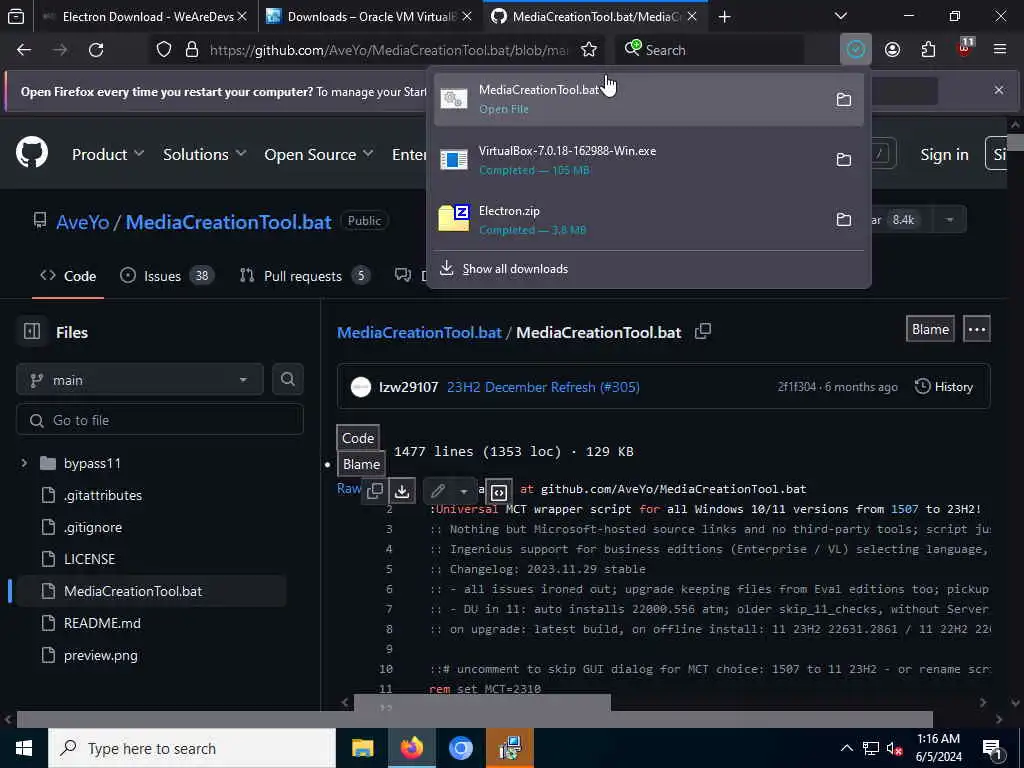Open the file History link
The height and width of the screenshot is (768, 1024).
coord(944,387)
